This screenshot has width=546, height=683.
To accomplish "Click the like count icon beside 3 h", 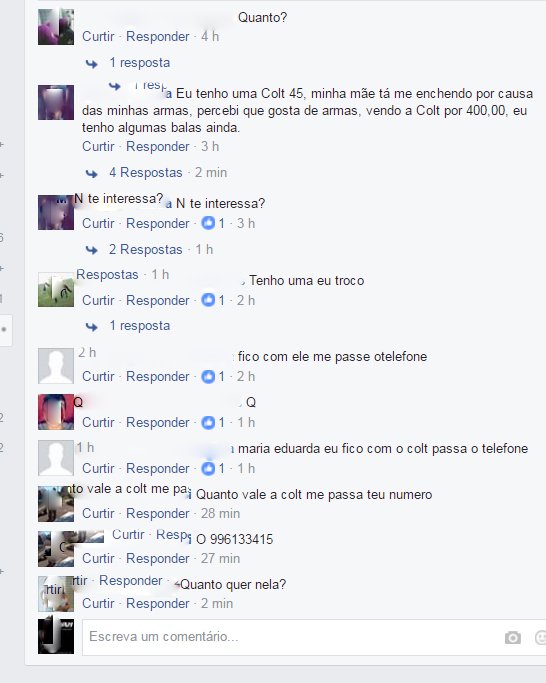I will pos(208,223).
